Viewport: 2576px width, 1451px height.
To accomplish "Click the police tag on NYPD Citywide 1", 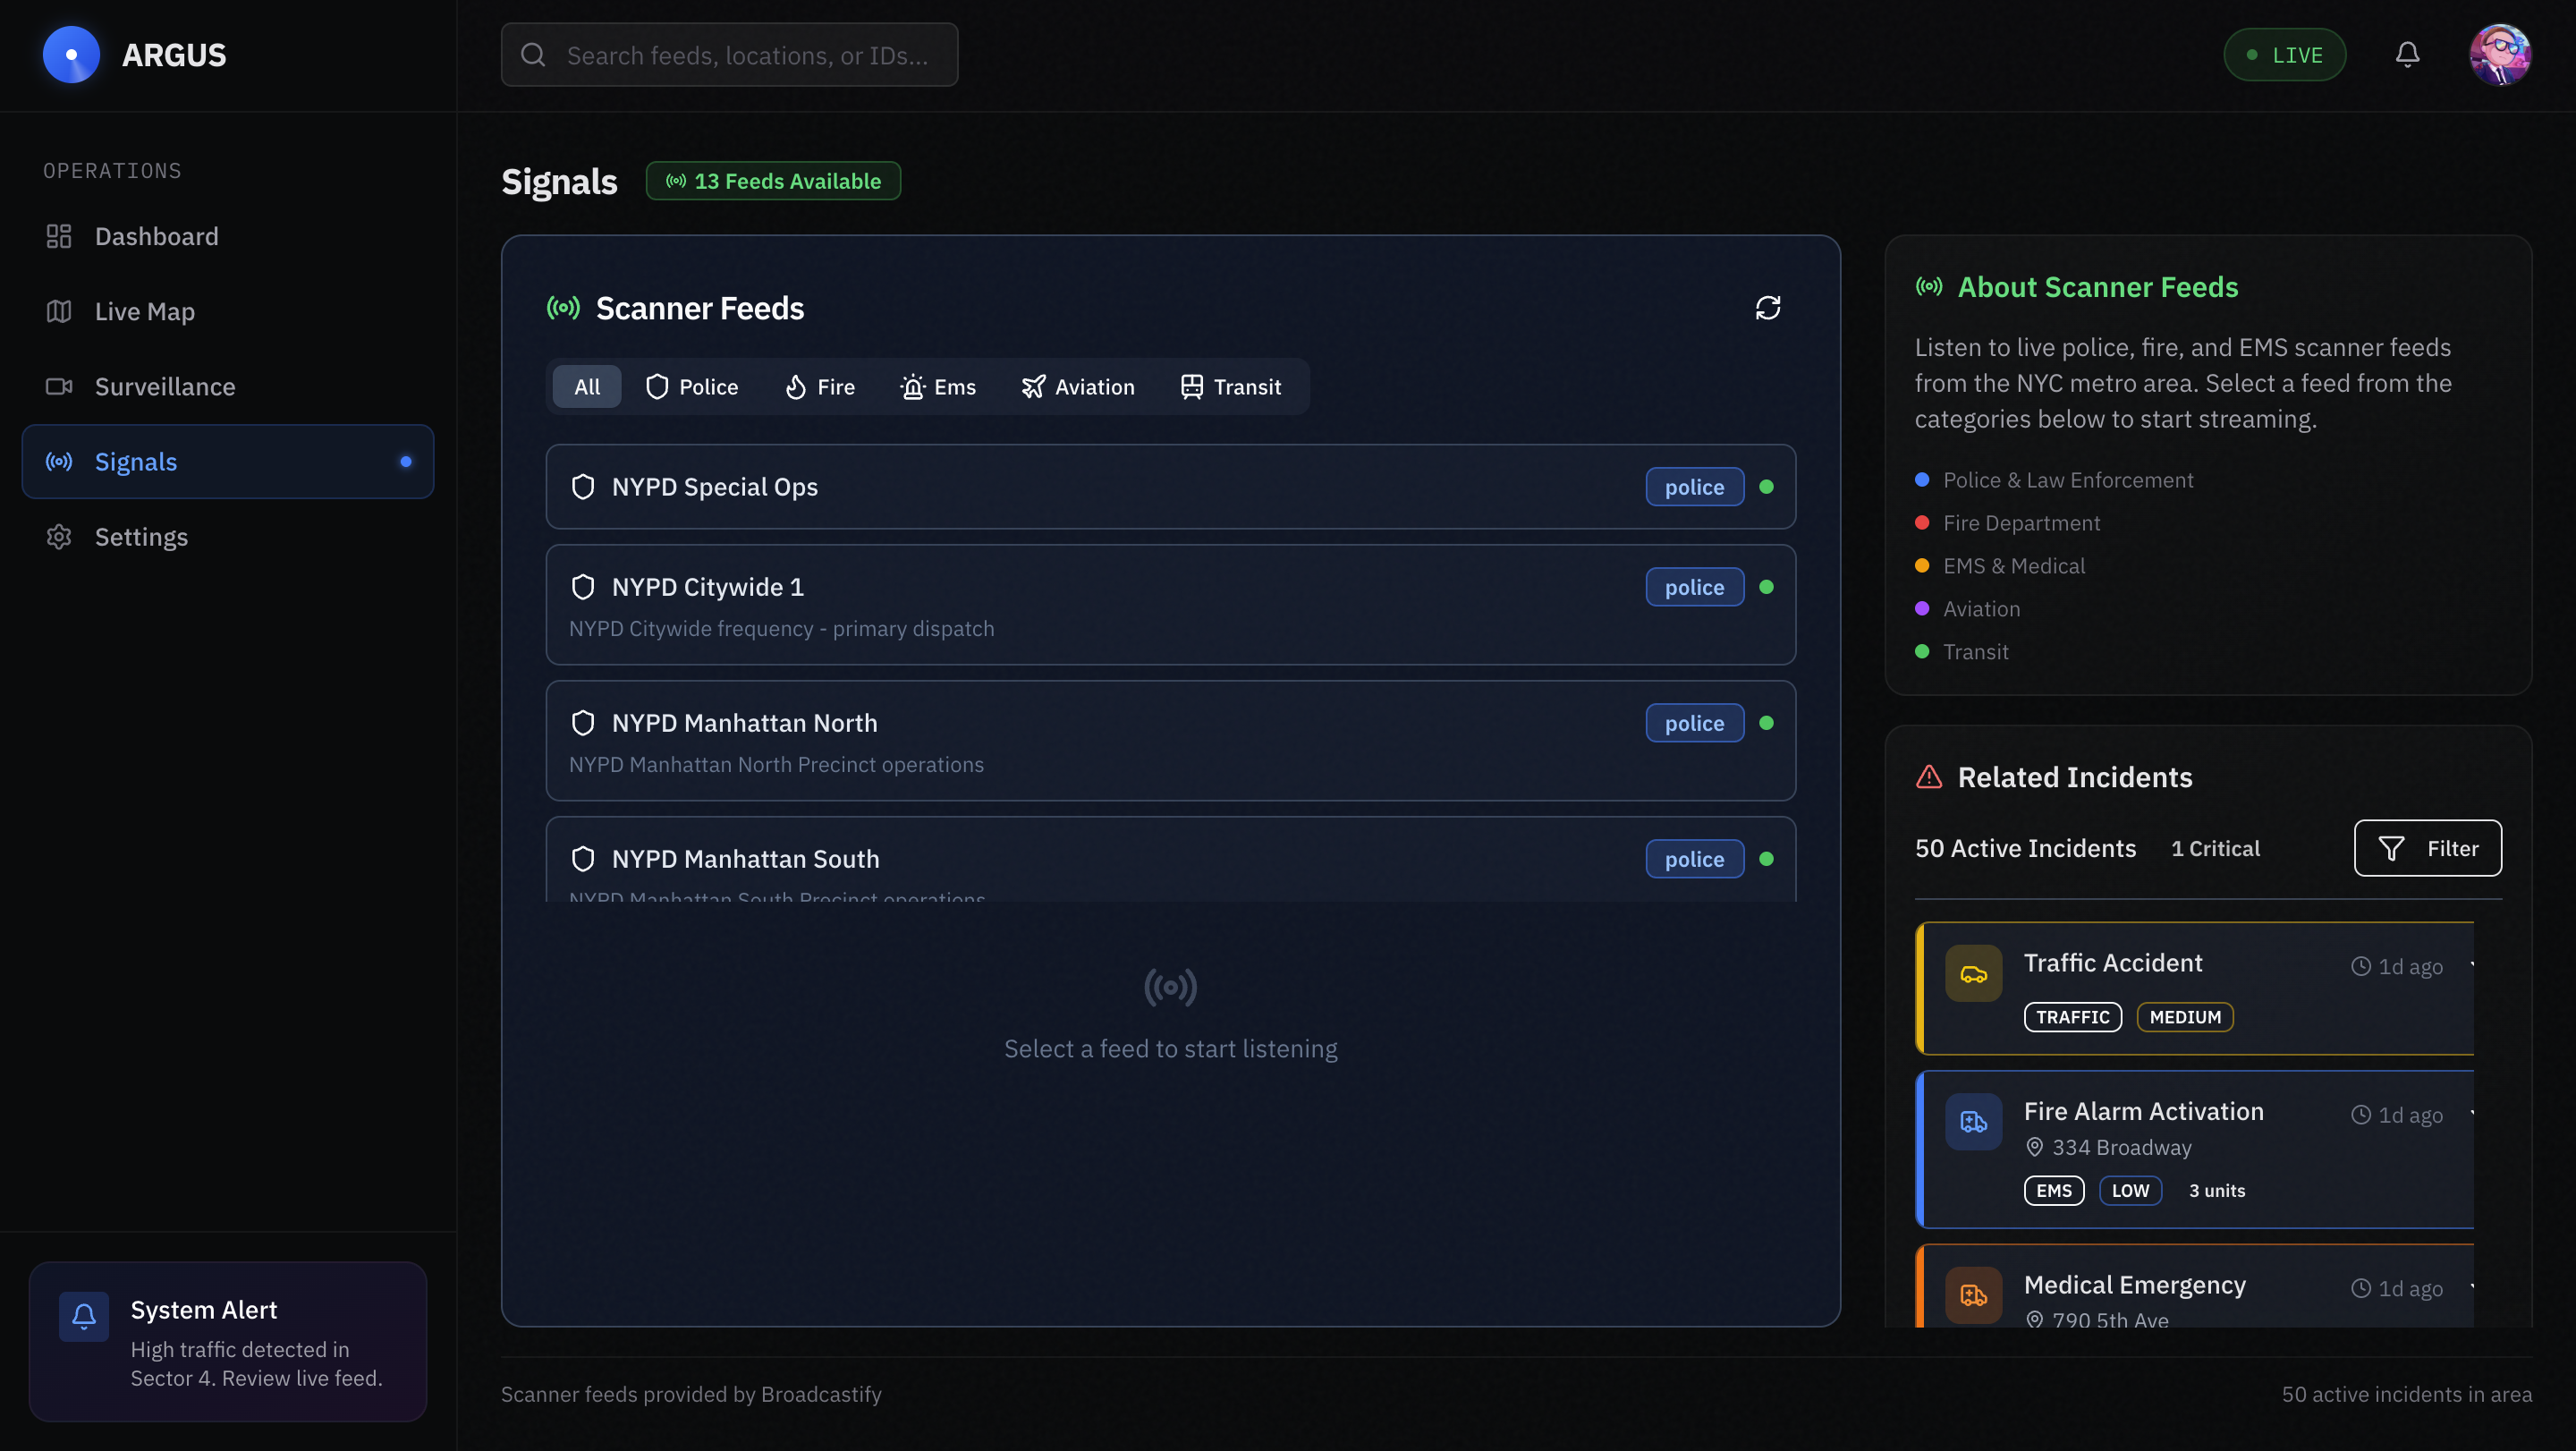I will 1694,587.
